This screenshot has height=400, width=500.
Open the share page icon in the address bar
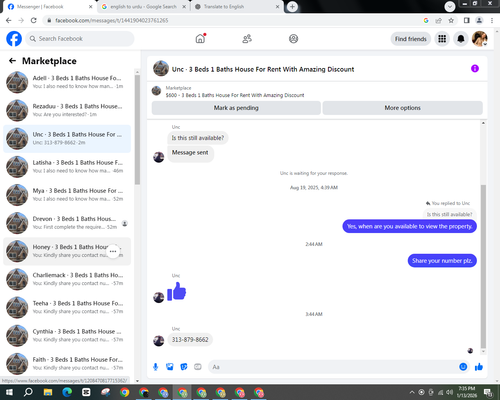(438, 20)
